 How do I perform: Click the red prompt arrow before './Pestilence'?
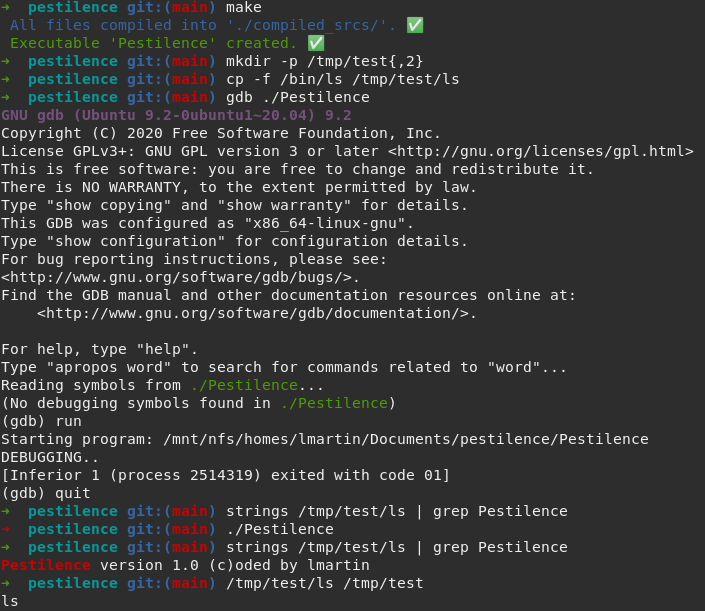click(x=5, y=529)
